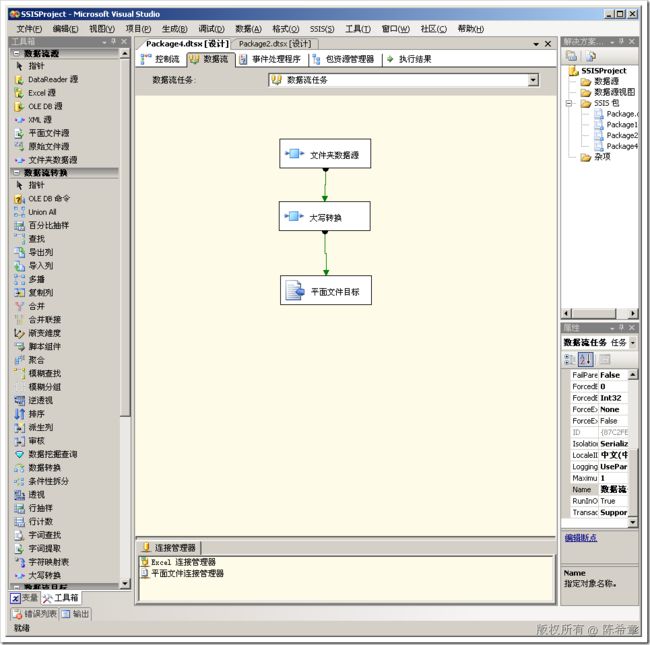Select 平面文件连接管理器 connection
The width and height of the screenshot is (650, 645).
tap(183, 573)
